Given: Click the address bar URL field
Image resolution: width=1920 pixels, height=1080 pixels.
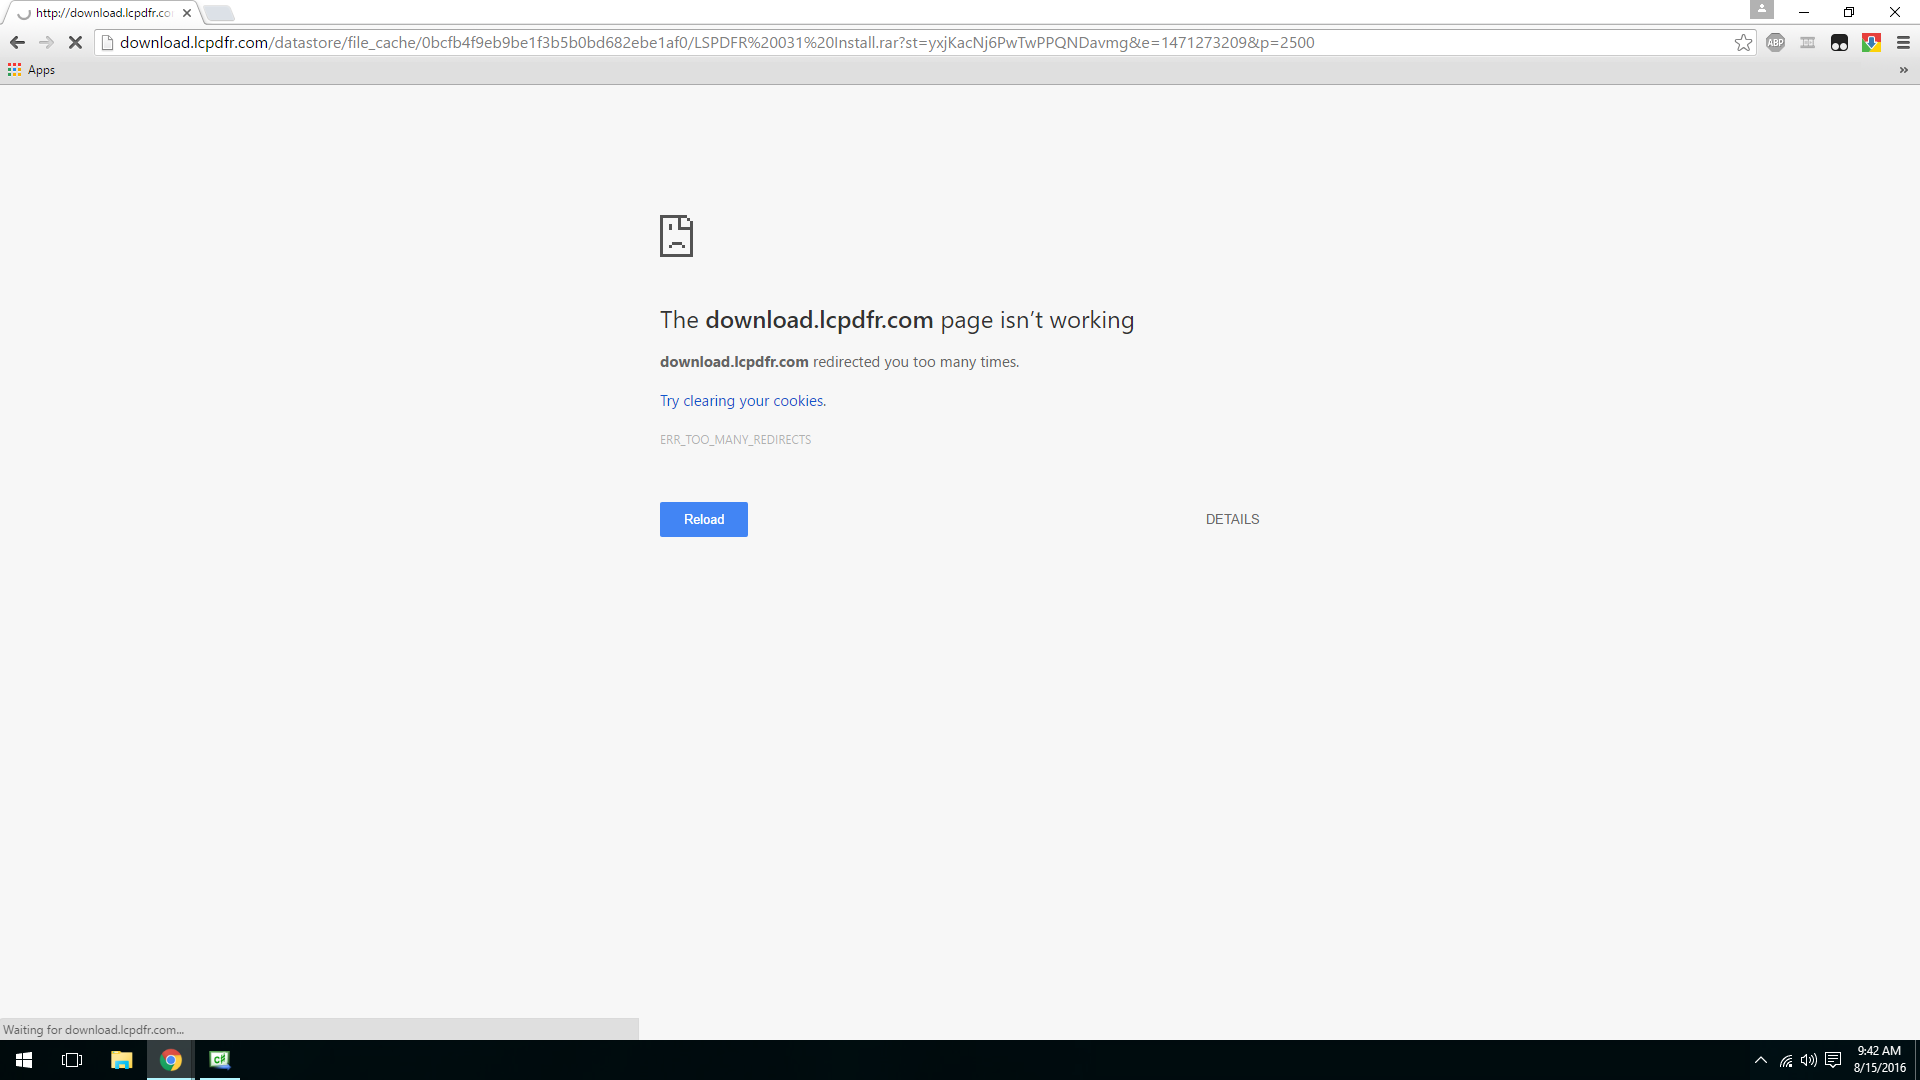Looking at the screenshot, I should 716,42.
